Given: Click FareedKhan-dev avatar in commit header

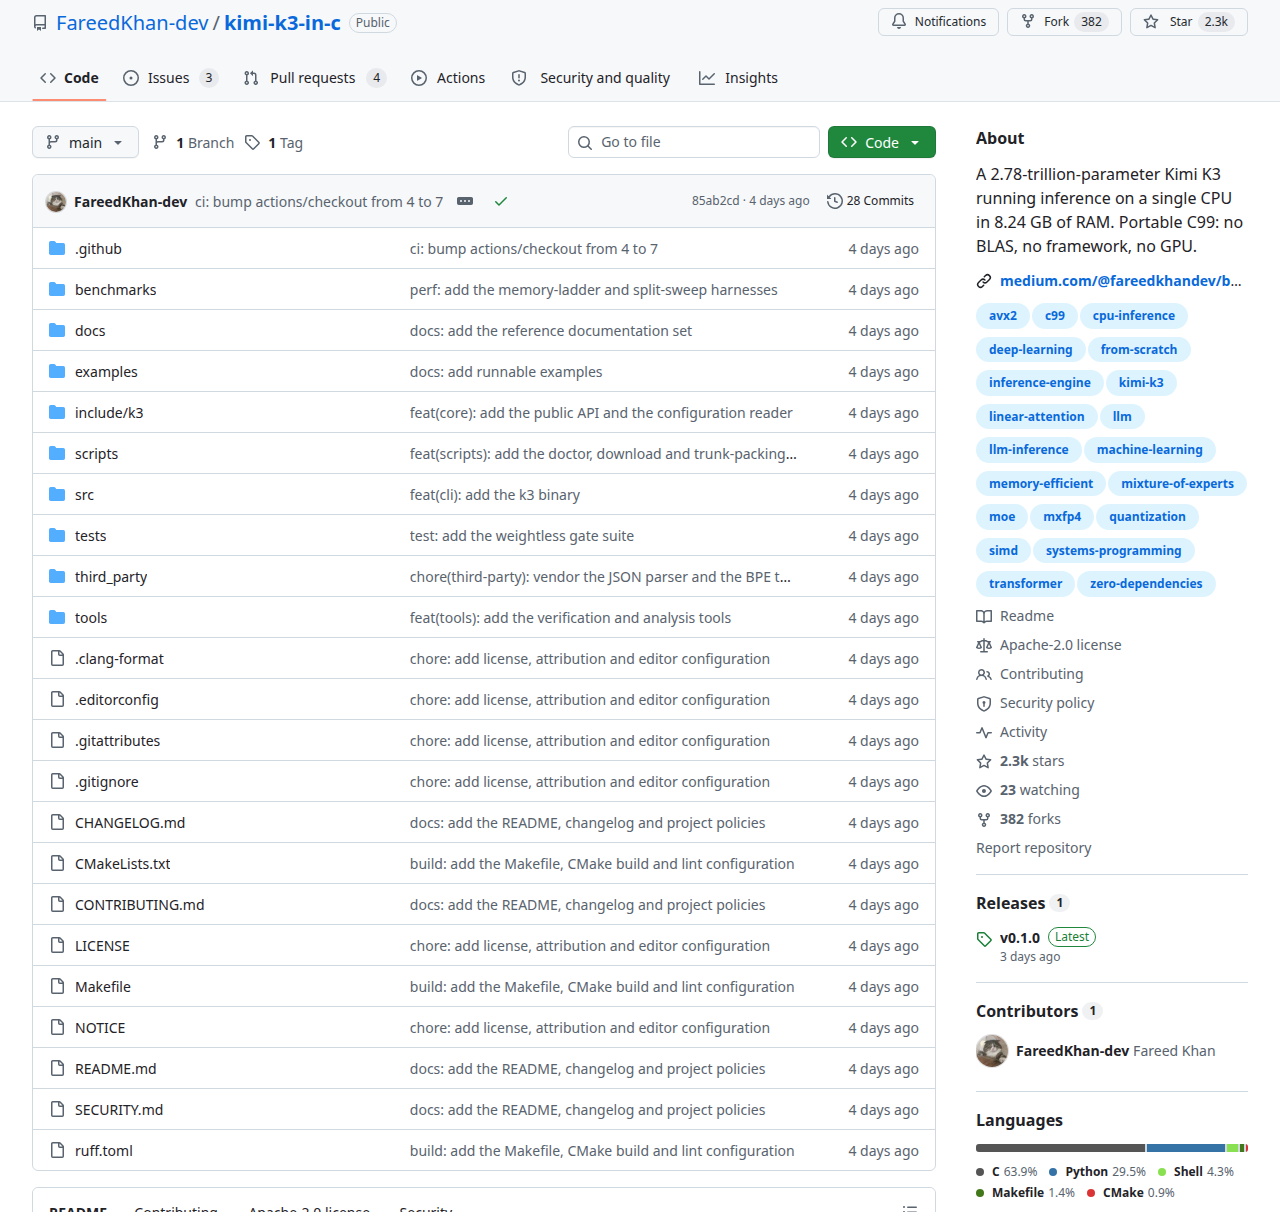Looking at the screenshot, I should click(x=56, y=201).
